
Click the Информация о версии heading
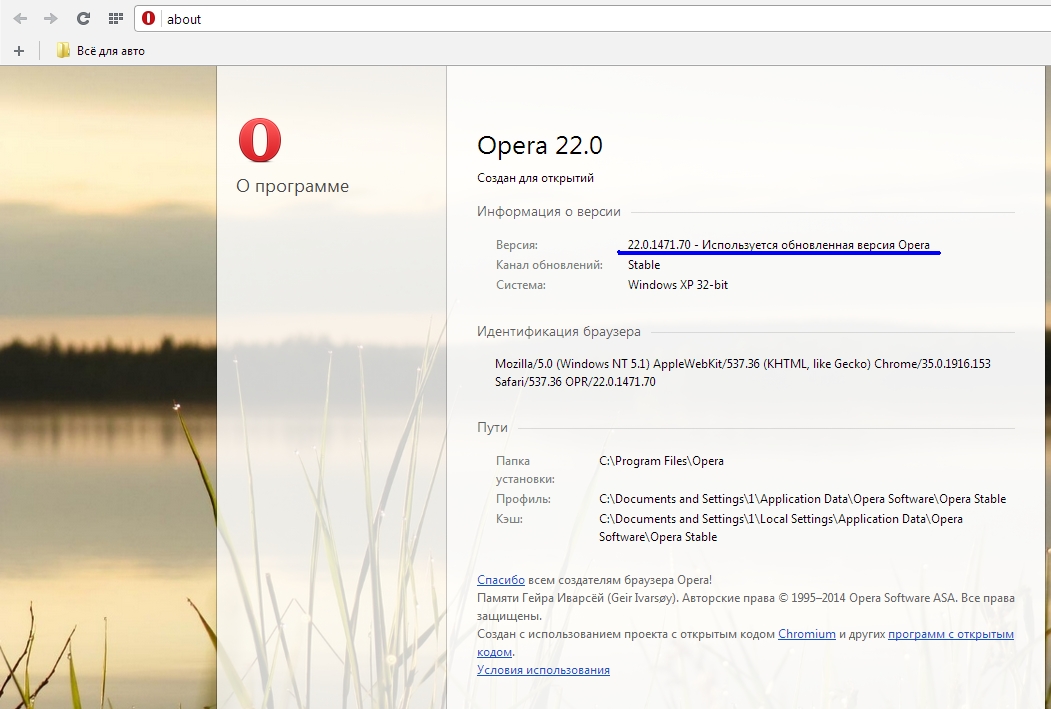coord(549,212)
